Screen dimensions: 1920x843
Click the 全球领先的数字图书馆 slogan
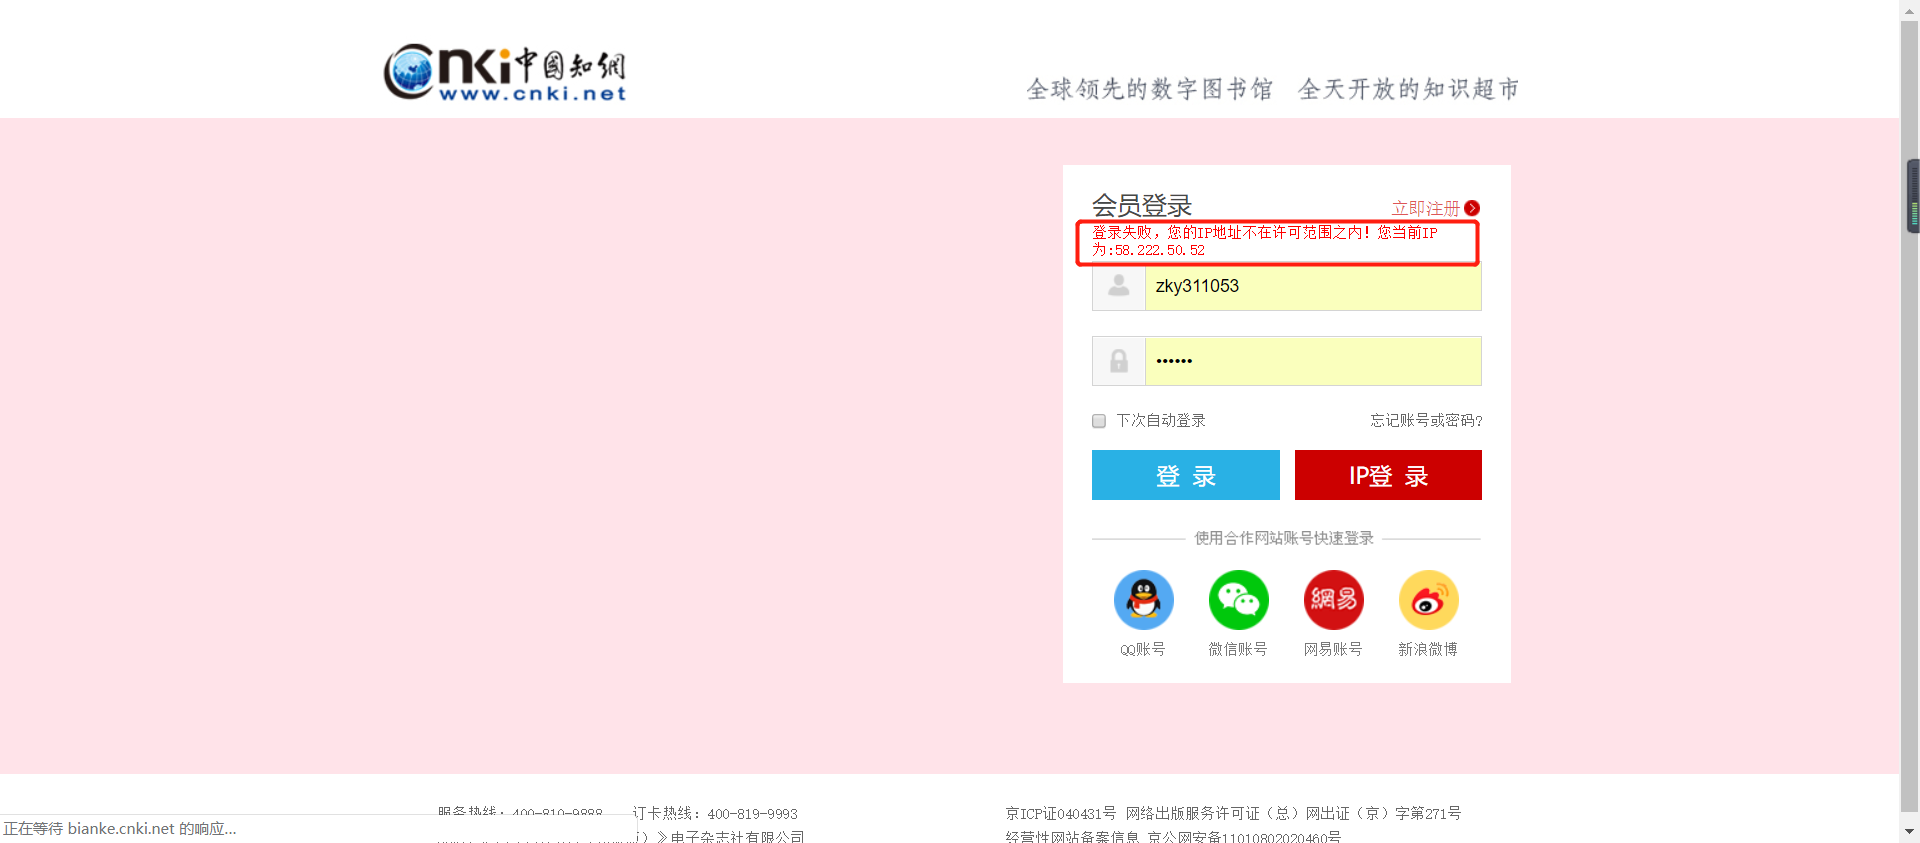point(1150,89)
